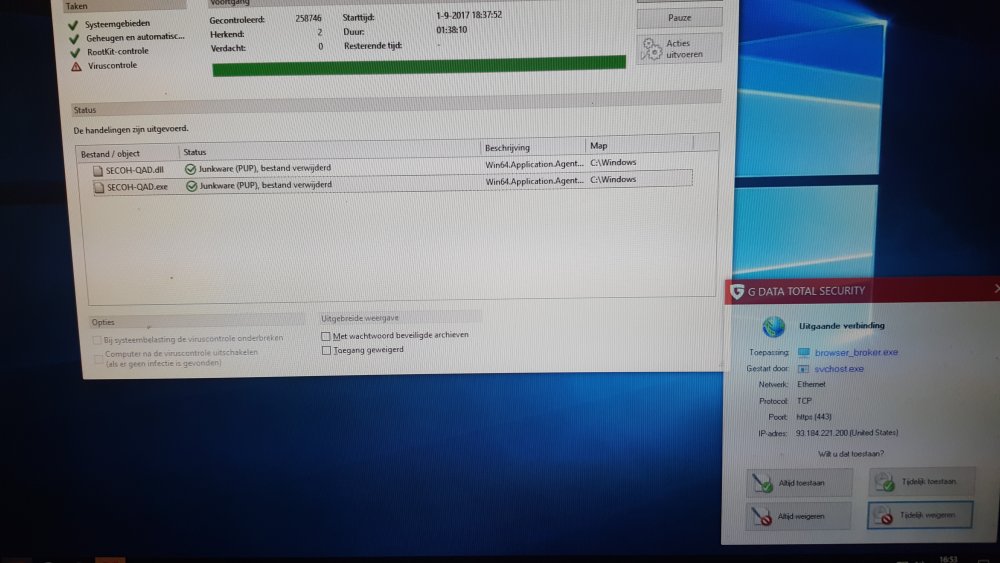Click the checkmark beside RootKit-controle
1000x563 pixels.
coord(75,52)
